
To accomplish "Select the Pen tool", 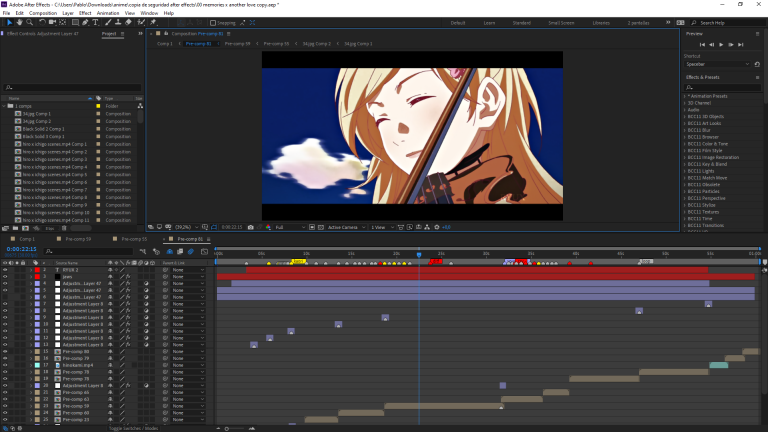I will tap(85, 23).
